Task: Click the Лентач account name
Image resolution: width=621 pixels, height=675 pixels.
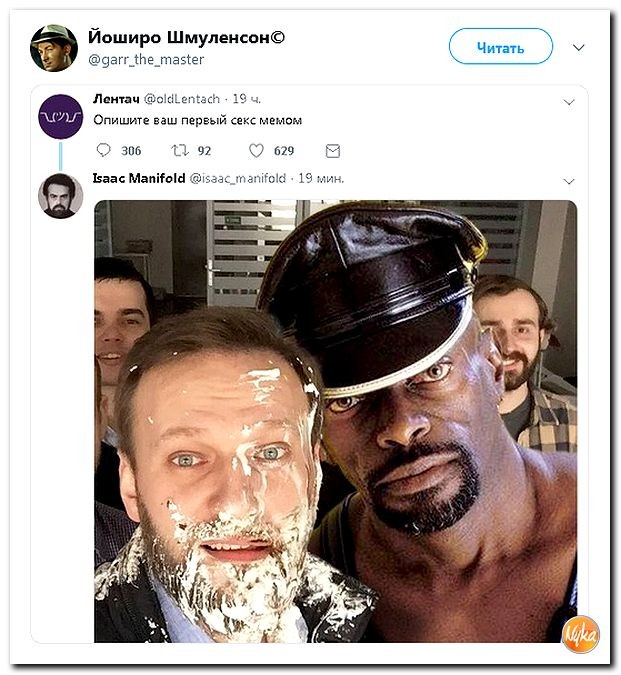Action: 117,99
